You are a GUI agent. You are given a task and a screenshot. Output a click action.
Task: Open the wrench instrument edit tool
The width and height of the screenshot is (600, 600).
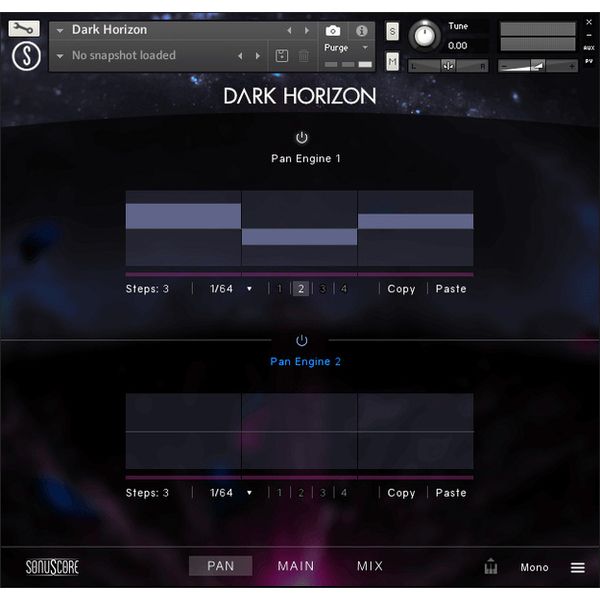[24, 28]
